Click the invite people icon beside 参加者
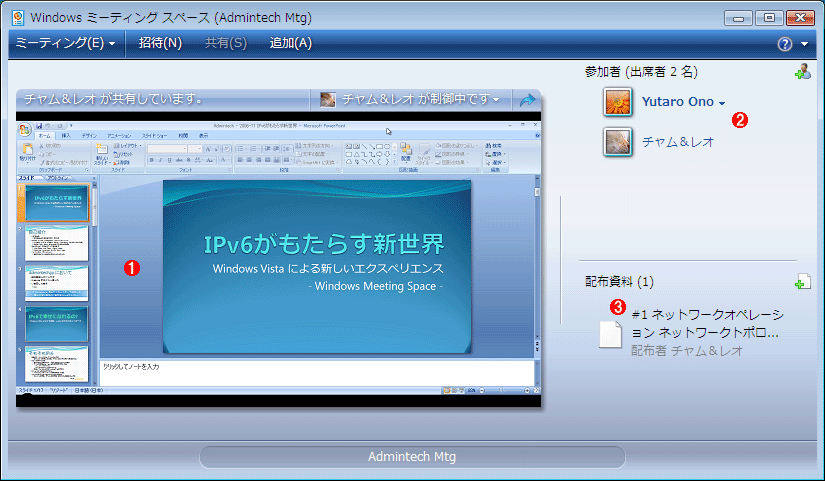The height and width of the screenshot is (481, 825). (x=802, y=72)
